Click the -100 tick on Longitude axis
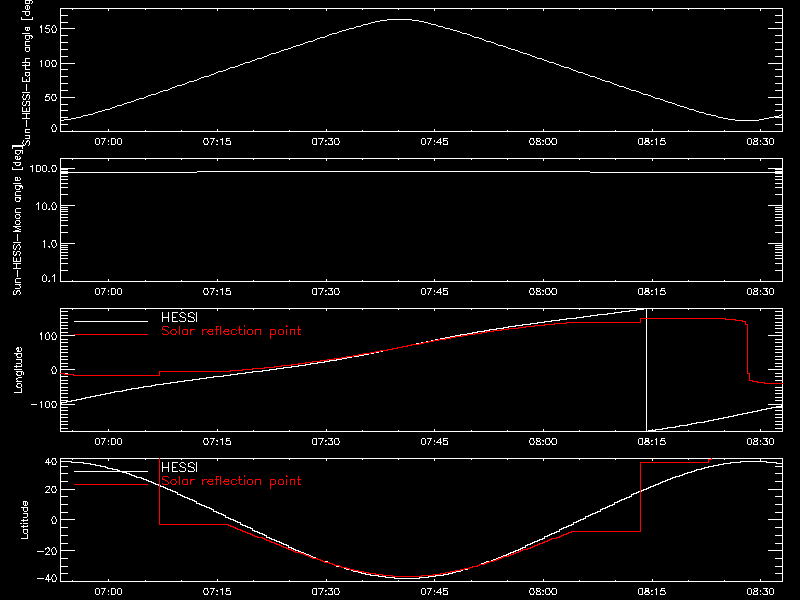 pyautogui.click(x=44, y=404)
